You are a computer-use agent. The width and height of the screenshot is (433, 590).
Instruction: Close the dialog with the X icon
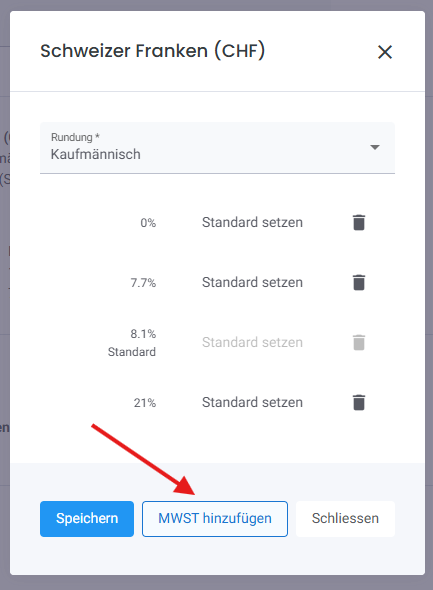pos(385,52)
